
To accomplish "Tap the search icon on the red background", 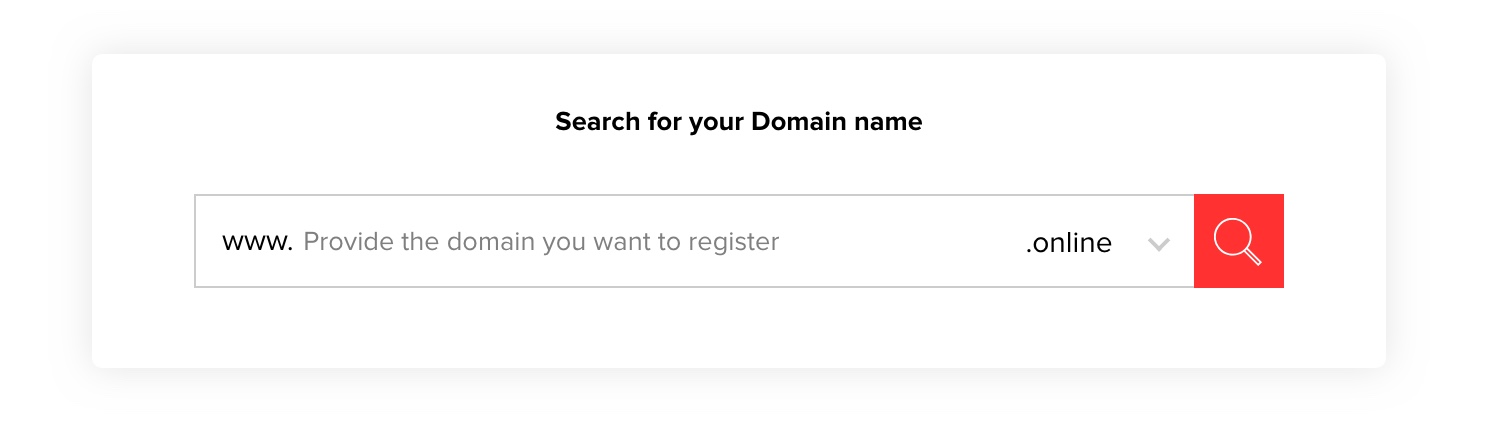I will [1238, 241].
